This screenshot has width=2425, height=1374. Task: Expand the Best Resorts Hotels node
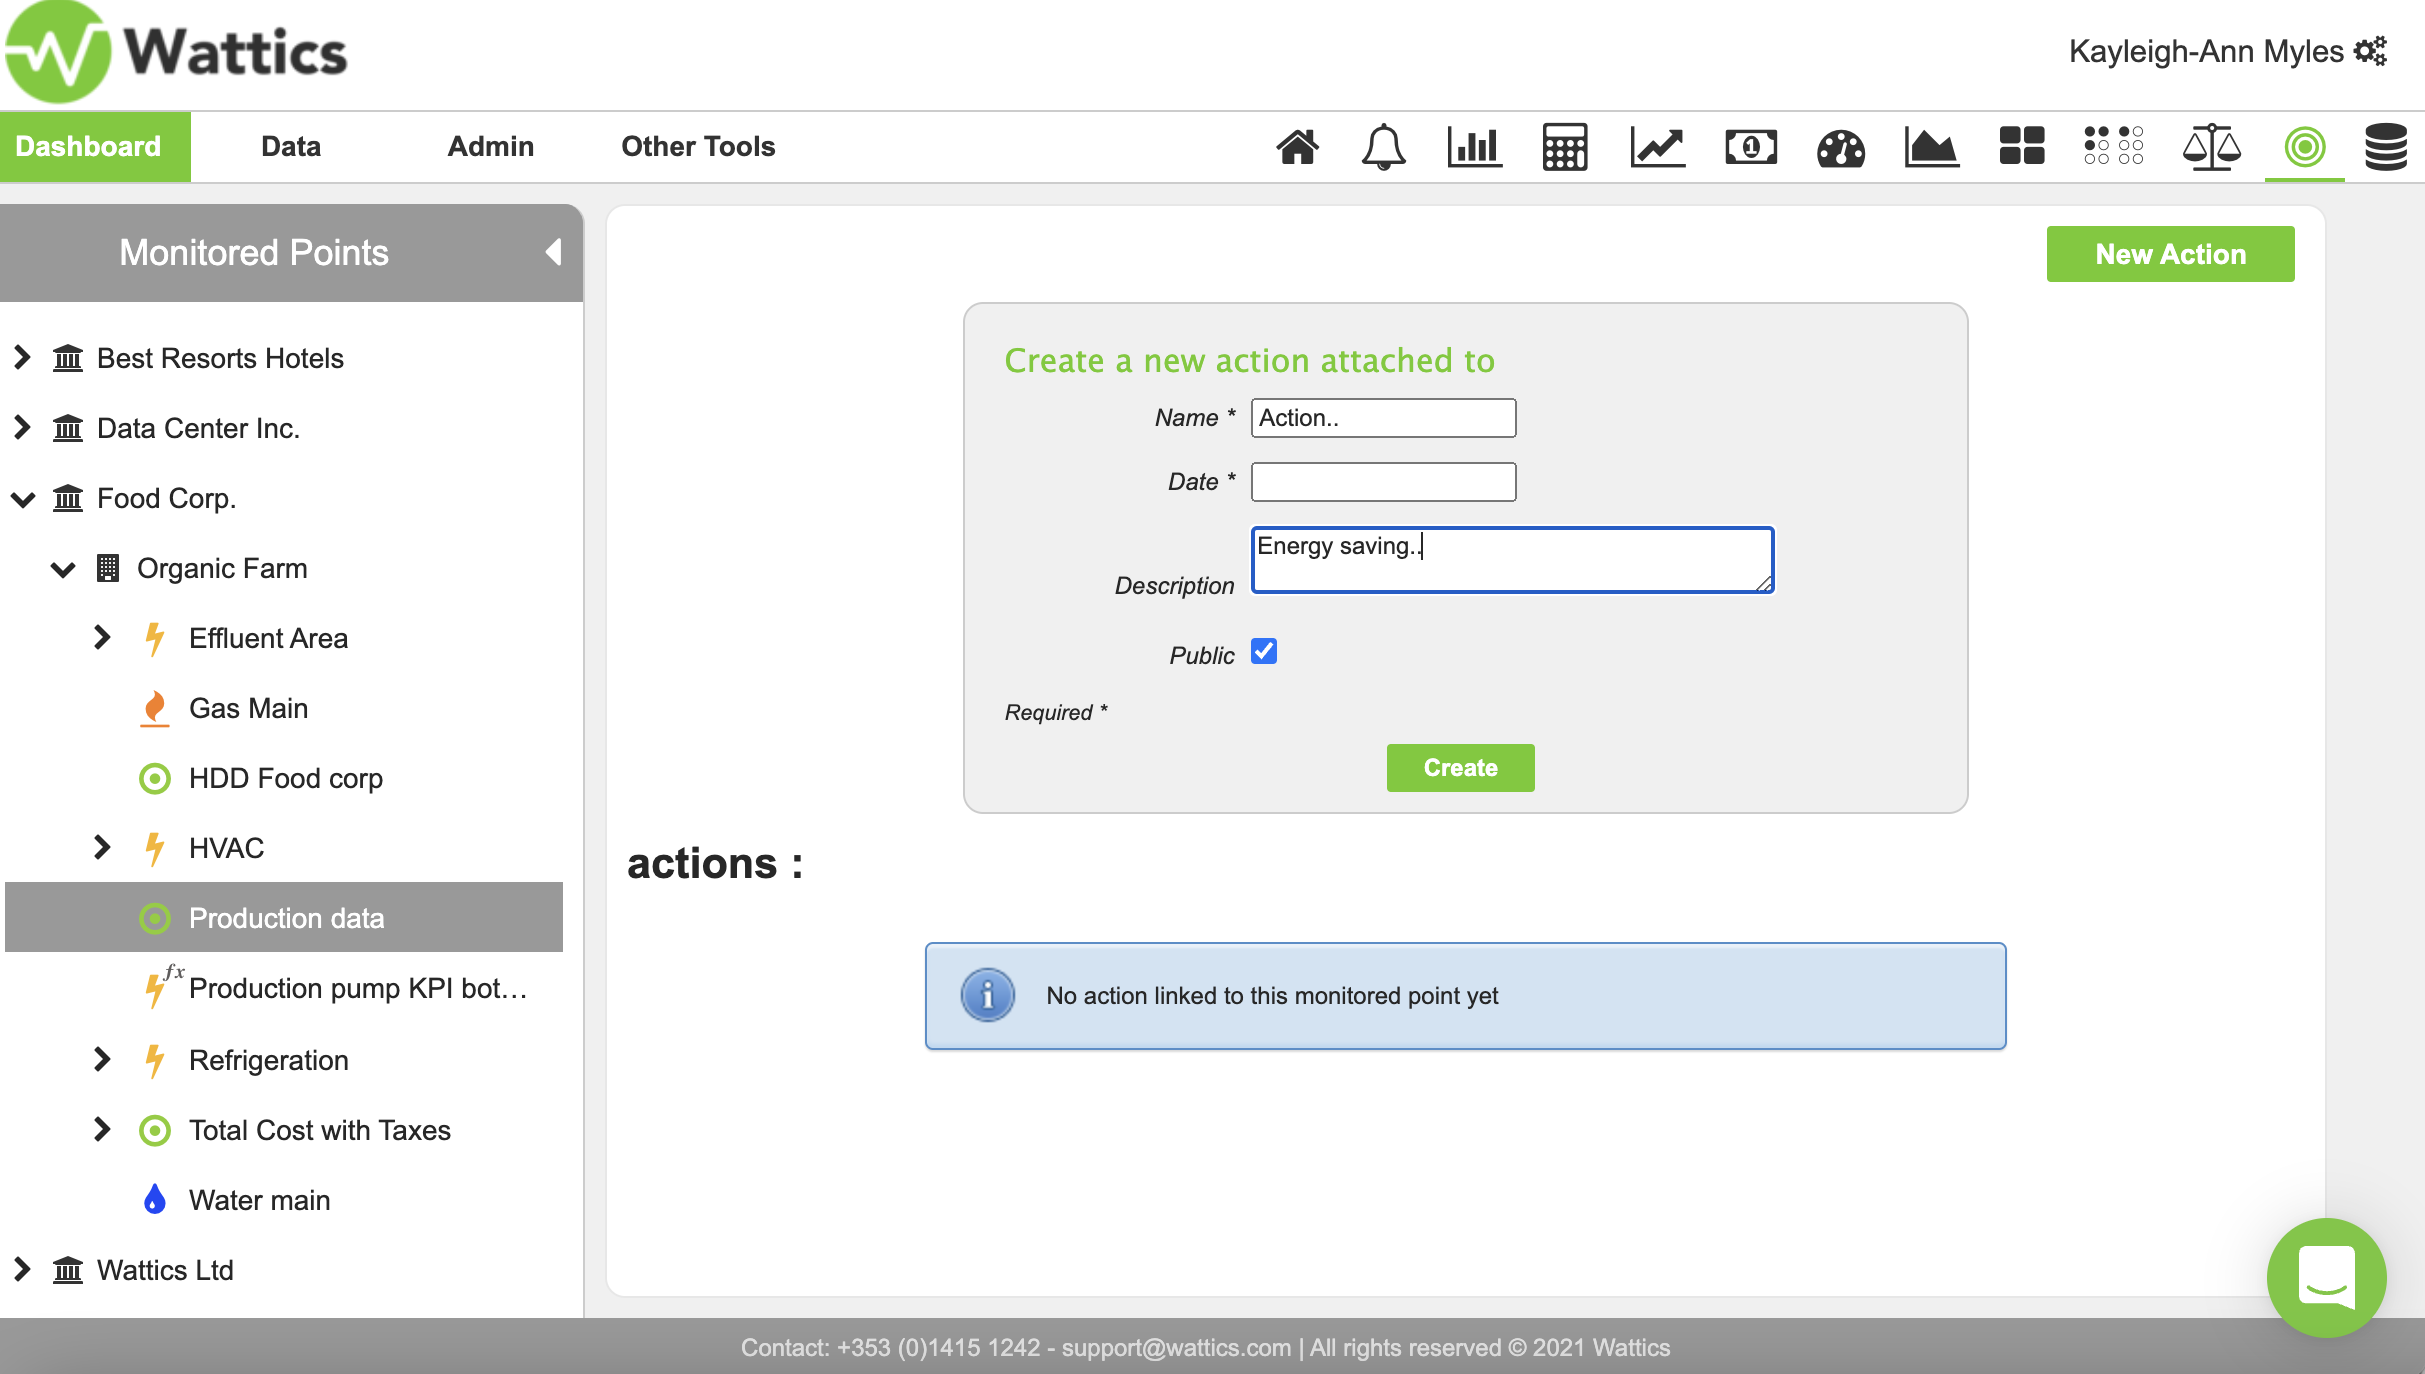[x=22, y=357]
